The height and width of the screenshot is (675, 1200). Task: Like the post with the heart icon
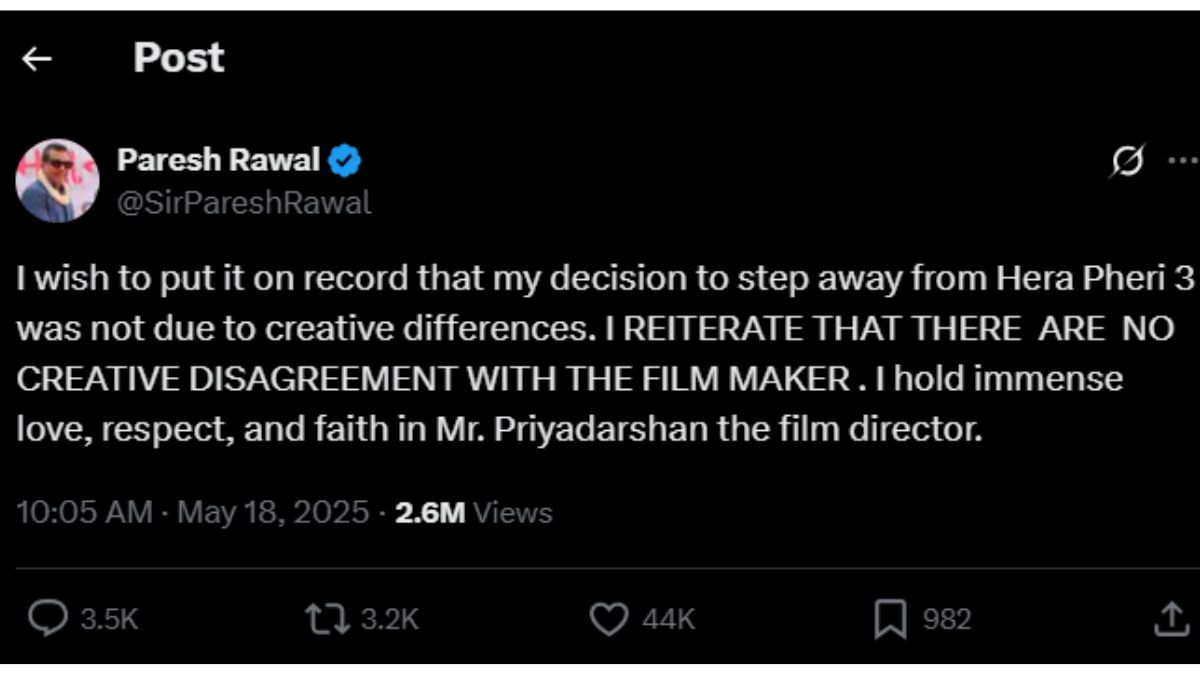608,619
